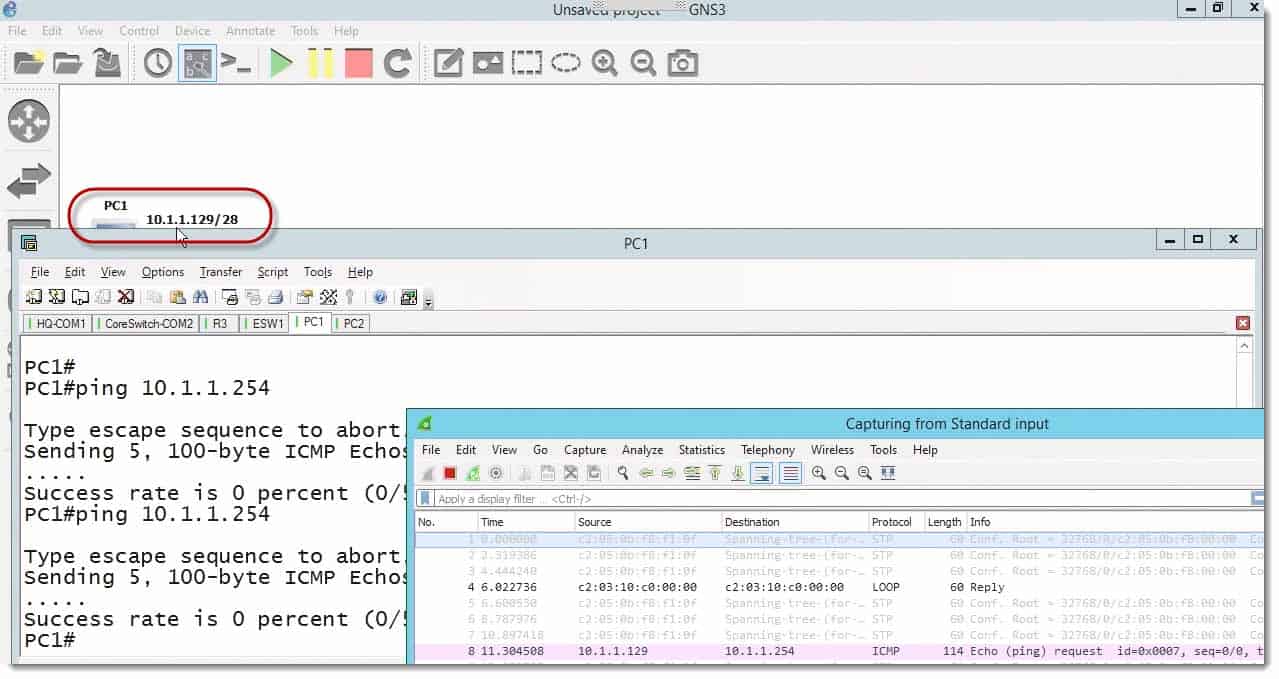Open the GNS3 Control menu
The image size is (1279, 679).
139,31
